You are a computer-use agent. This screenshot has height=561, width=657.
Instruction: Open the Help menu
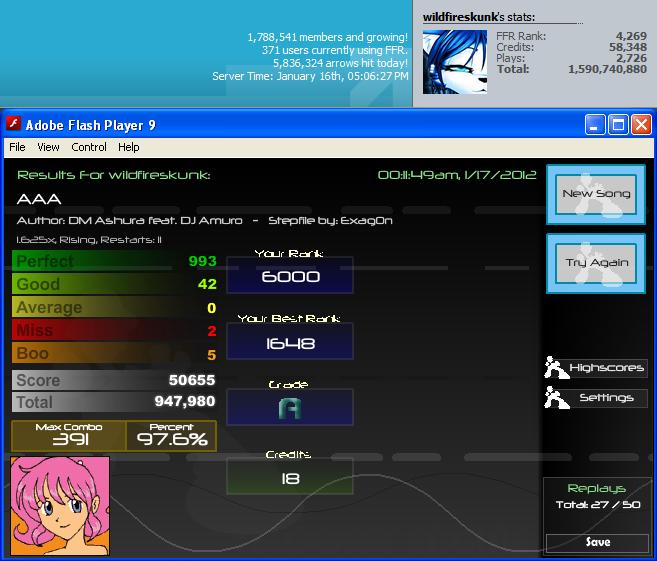[129, 147]
